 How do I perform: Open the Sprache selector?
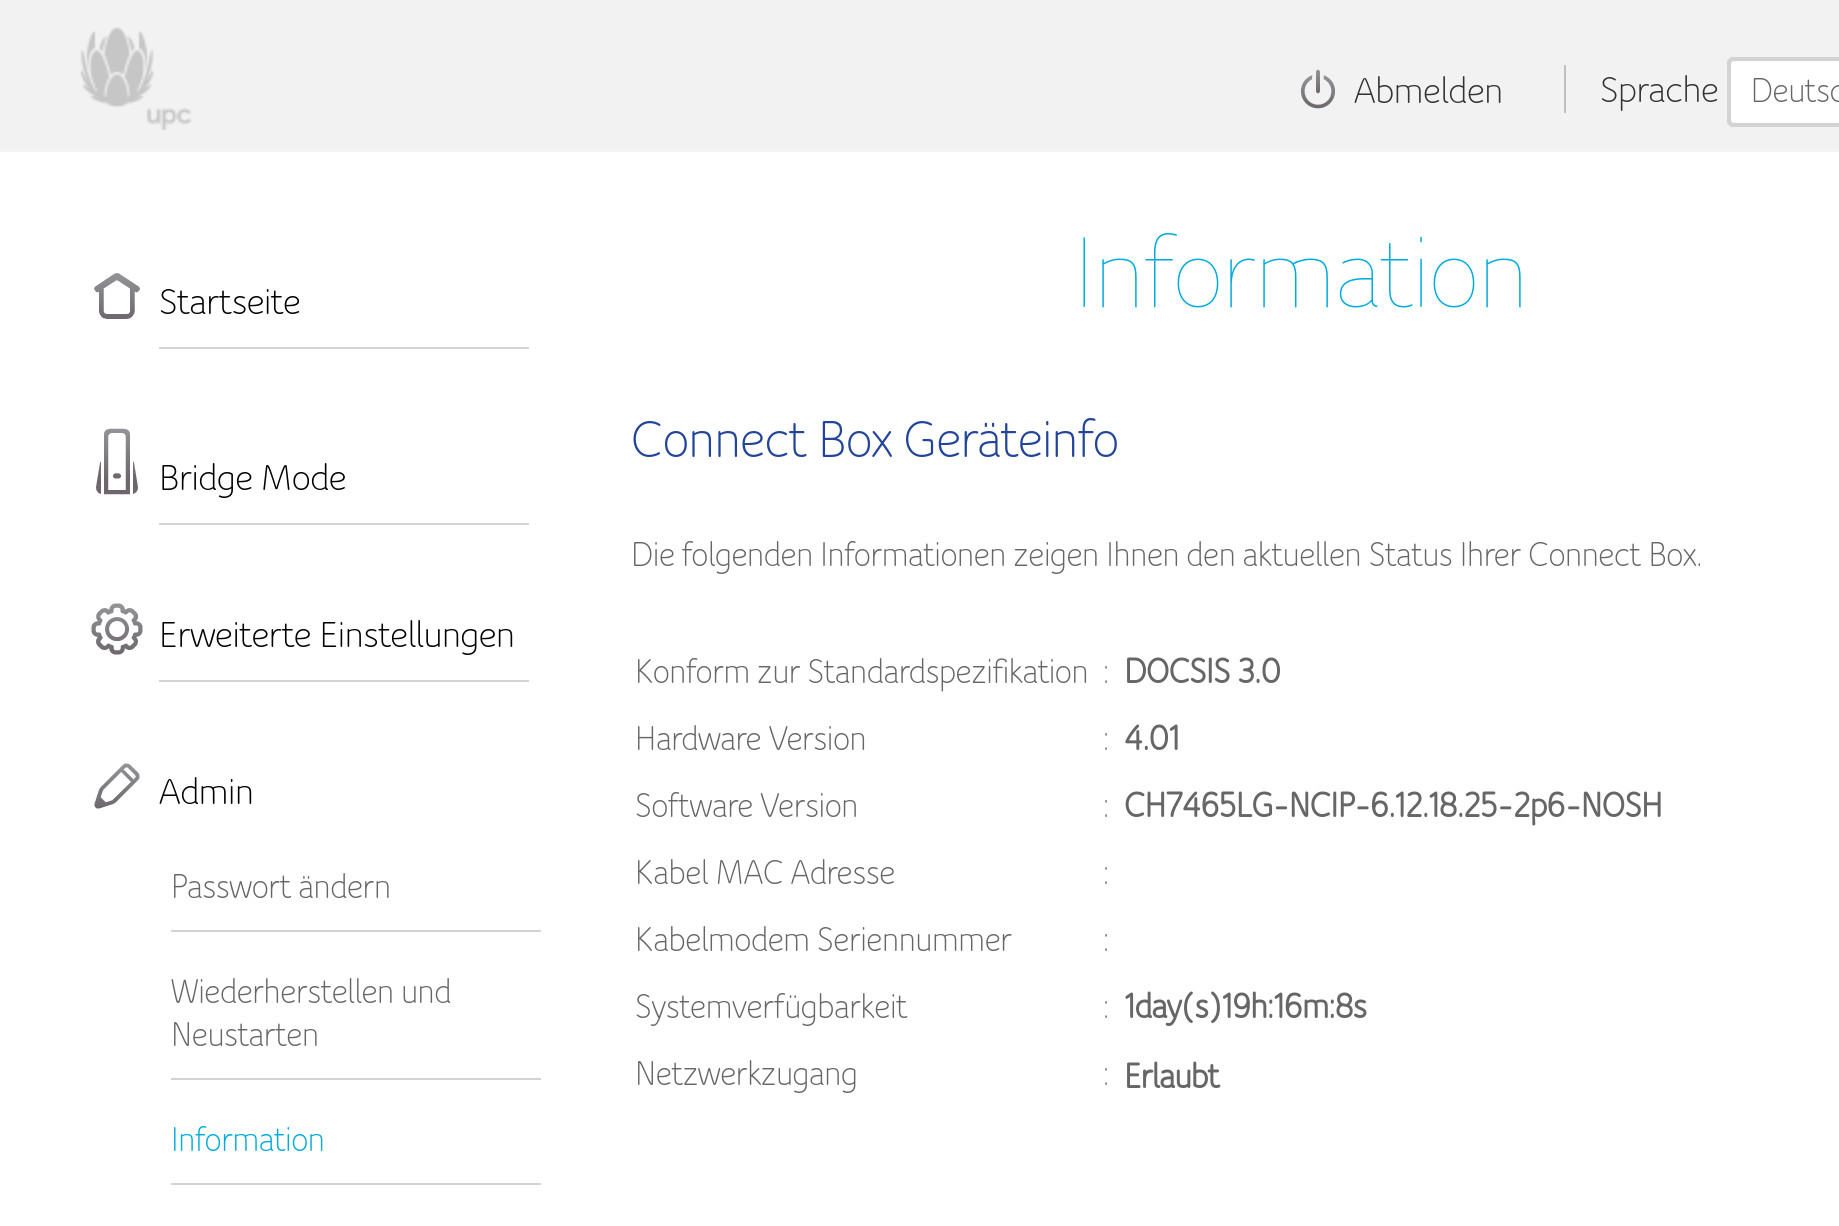[x=1659, y=90]
